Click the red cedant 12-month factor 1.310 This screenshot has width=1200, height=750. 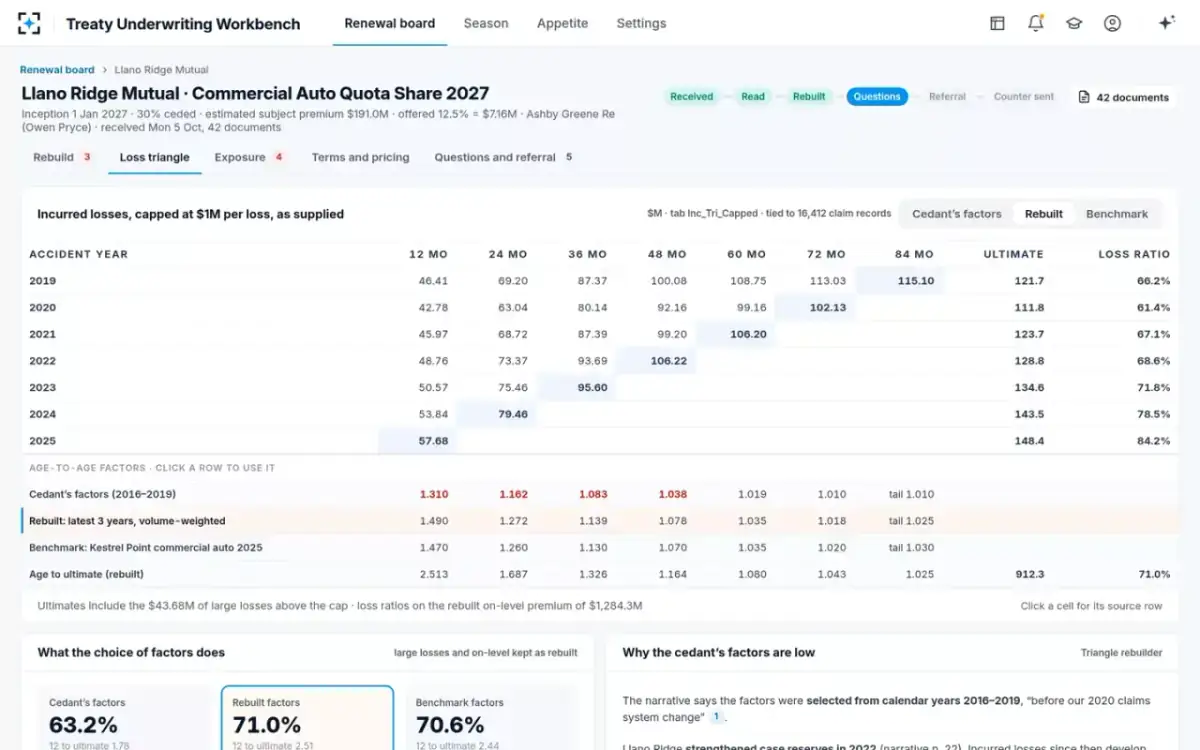click(433, 494)
